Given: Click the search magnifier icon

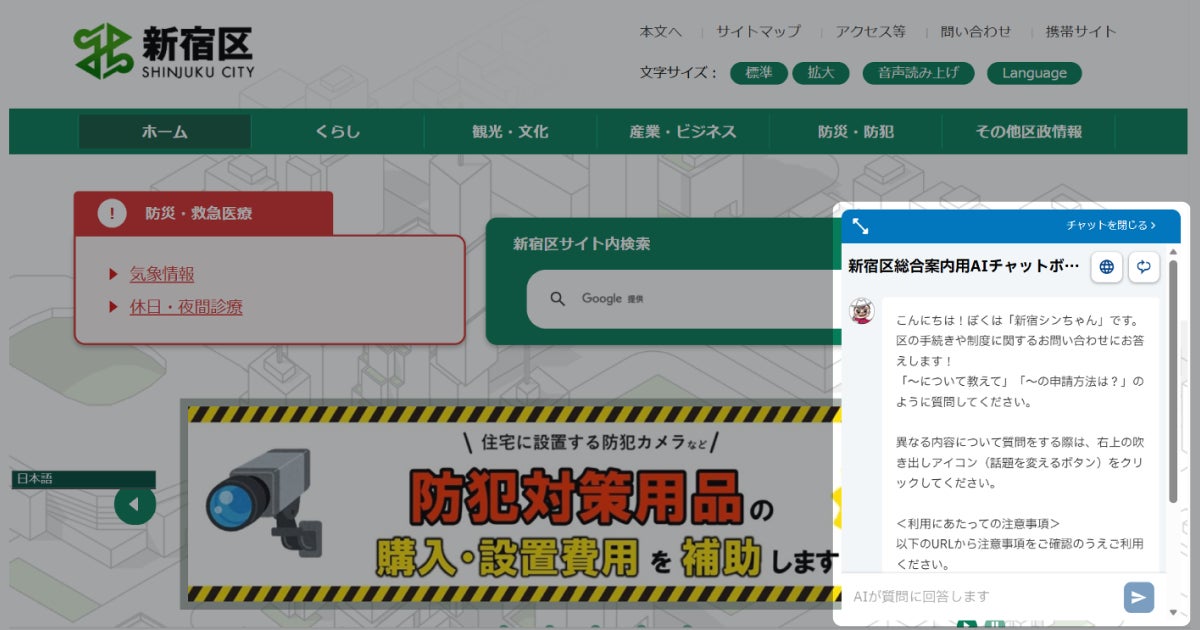Looking at the screenshot, I should click(558, 298).
